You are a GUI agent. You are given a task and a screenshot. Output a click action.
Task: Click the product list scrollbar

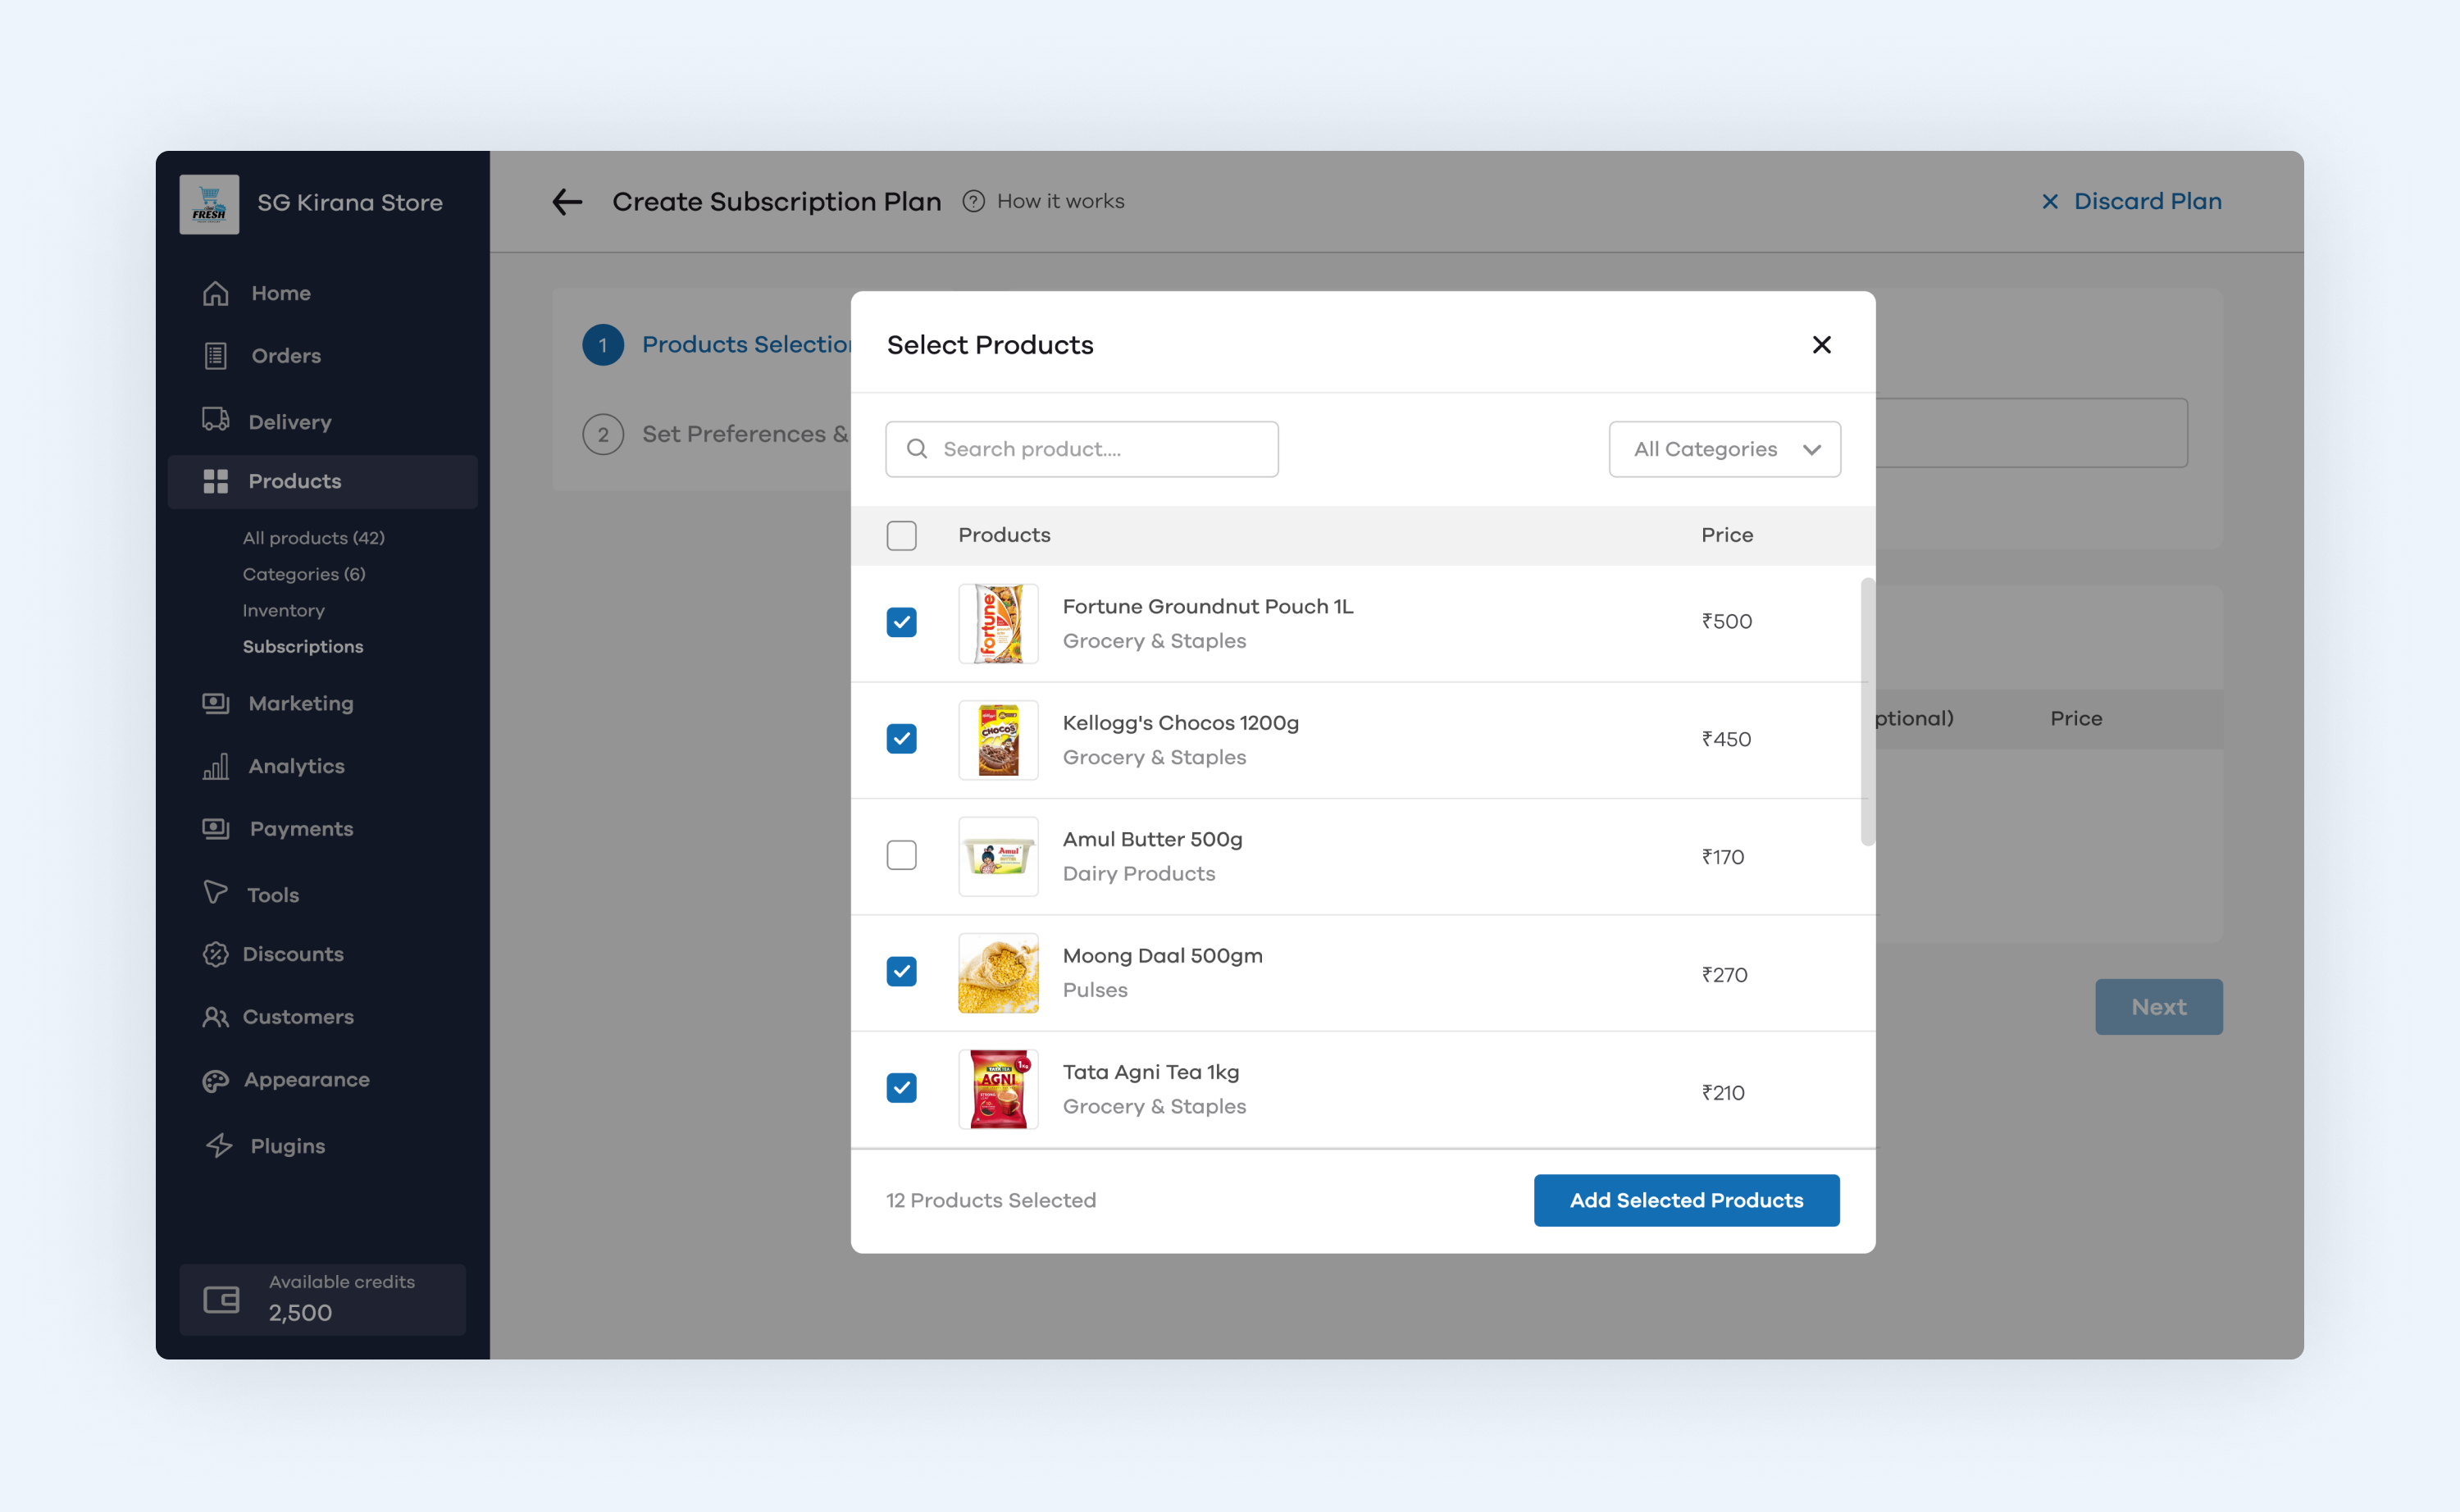tap(1866, 711)
